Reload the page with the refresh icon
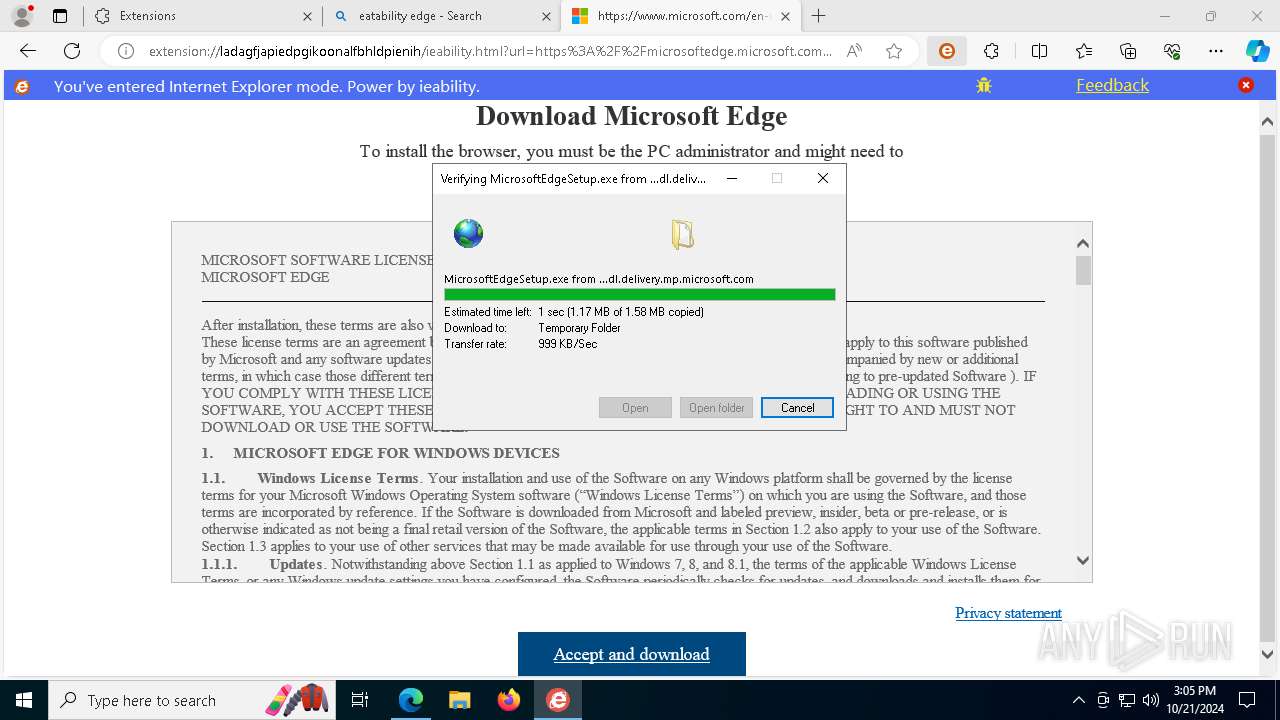The height and width of the screenshot is (720, 1280). (72, 51)
